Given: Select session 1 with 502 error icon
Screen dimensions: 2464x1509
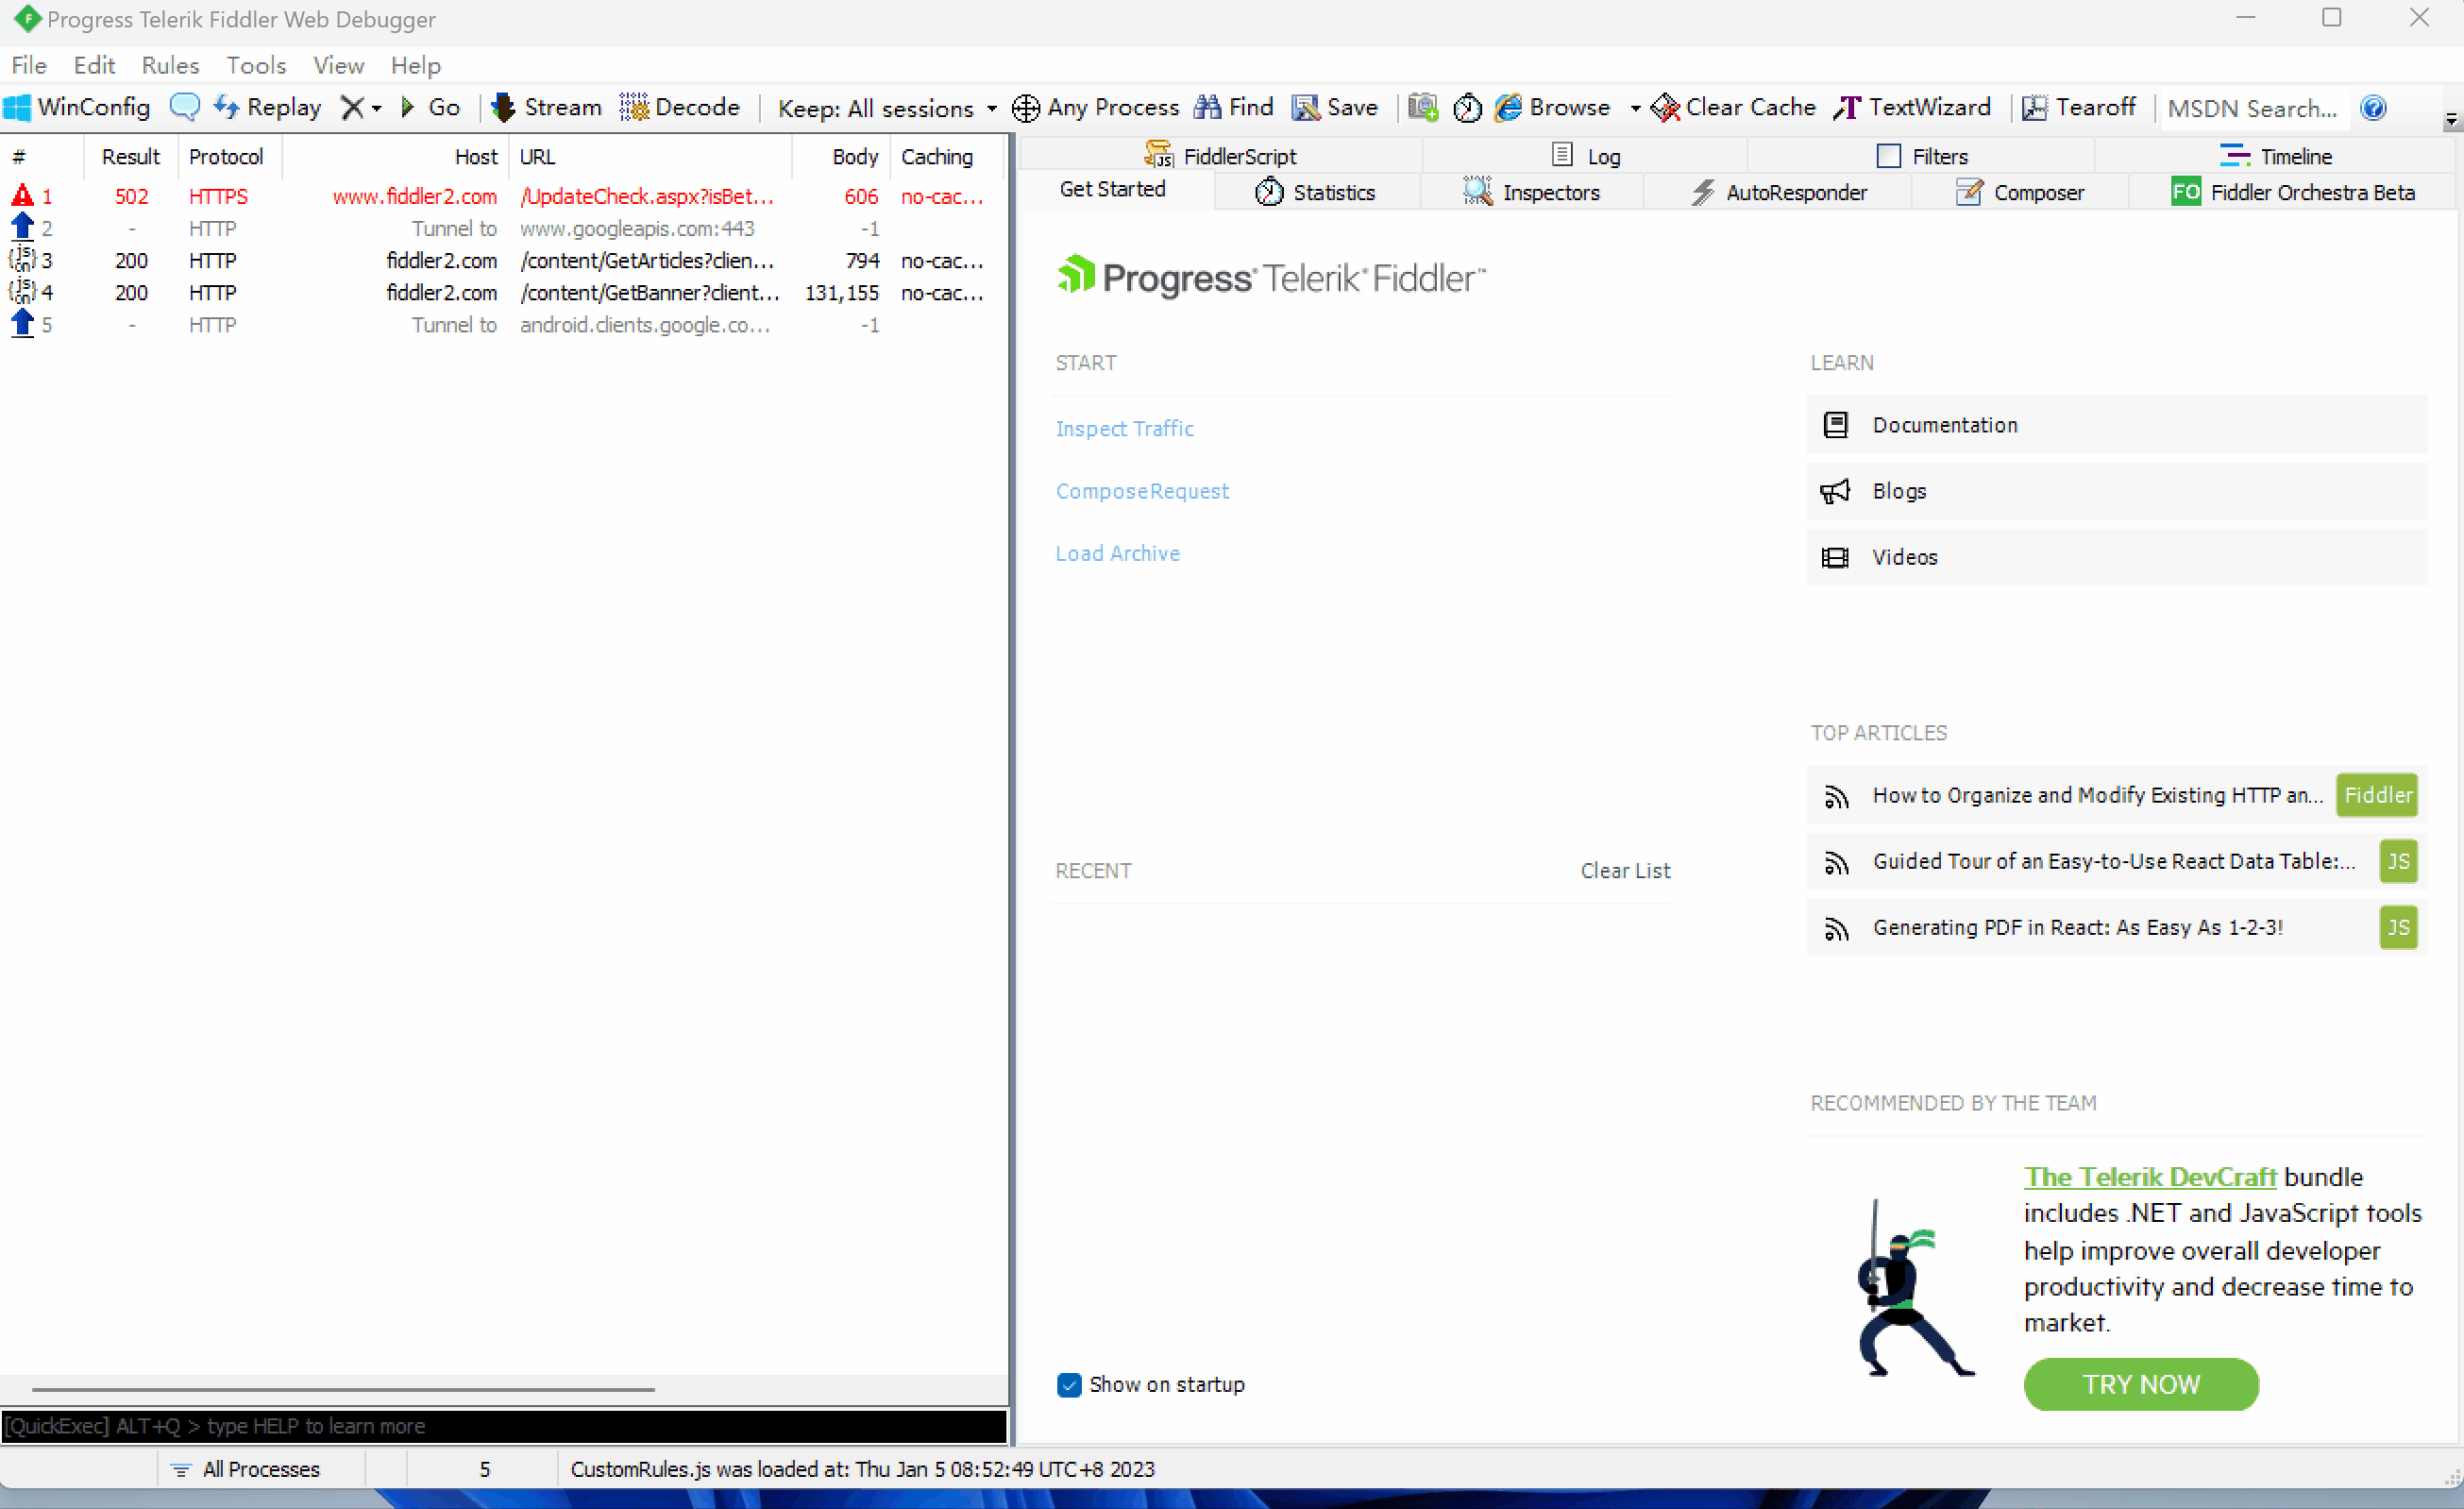Looking at the screenshot, I should (x=22, y=196).
